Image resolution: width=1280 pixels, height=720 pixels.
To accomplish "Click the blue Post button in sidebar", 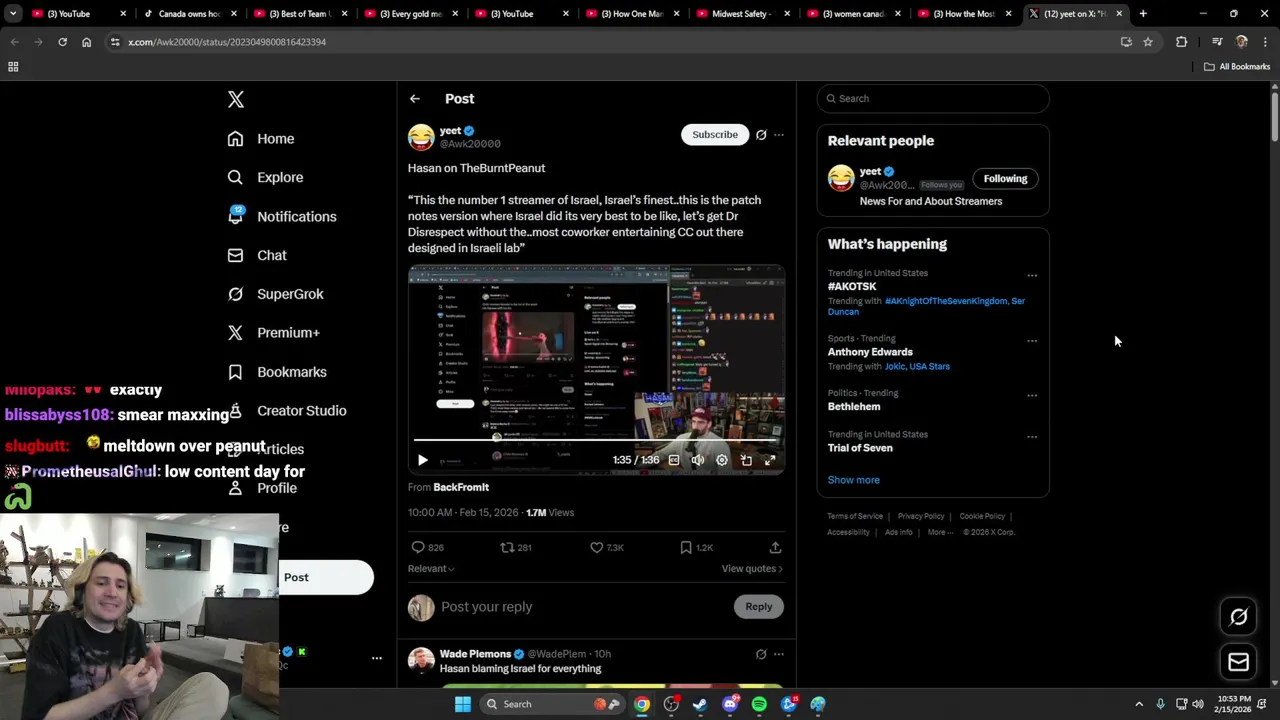I will (x=325, y=577).
